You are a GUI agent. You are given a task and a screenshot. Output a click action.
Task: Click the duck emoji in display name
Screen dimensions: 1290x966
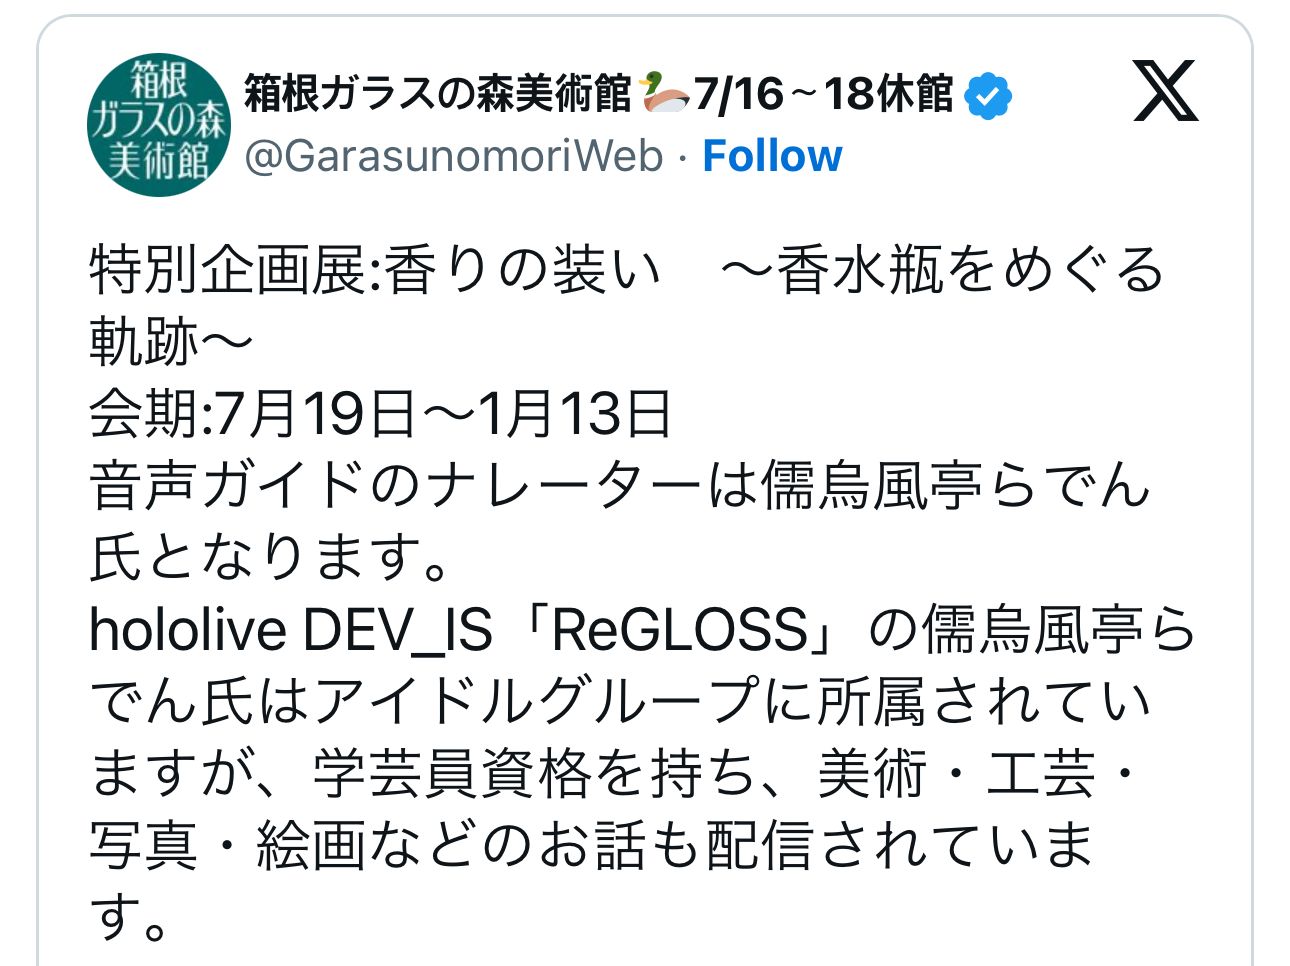point(665,93)
